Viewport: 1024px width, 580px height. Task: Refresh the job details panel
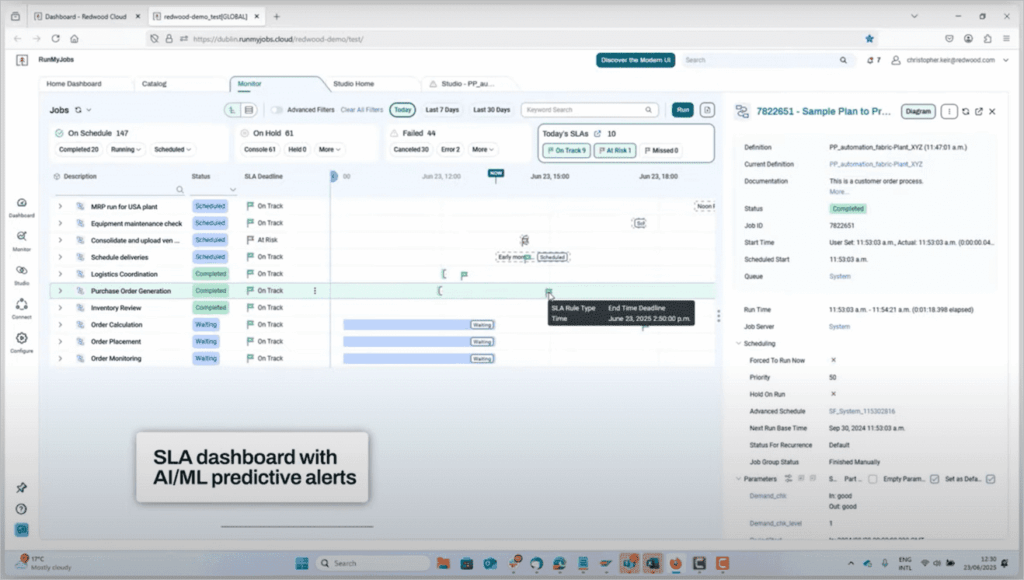point(966,112)
